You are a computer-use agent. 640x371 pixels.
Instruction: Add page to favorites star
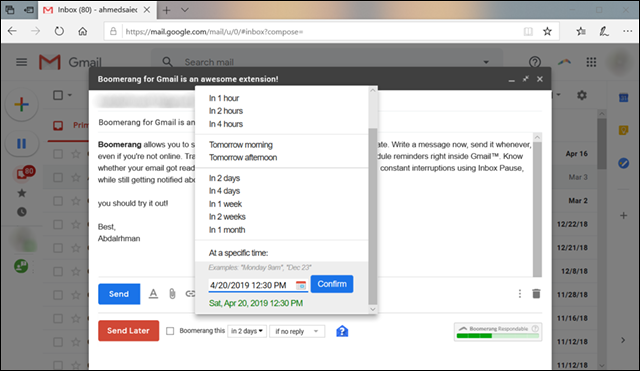(x=547, y=31)
